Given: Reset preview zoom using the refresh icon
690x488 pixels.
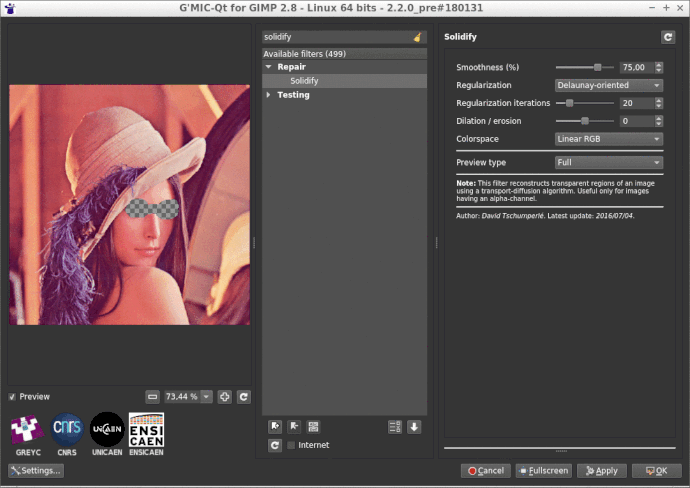Looking at the screenshot, I should (243, 396).
